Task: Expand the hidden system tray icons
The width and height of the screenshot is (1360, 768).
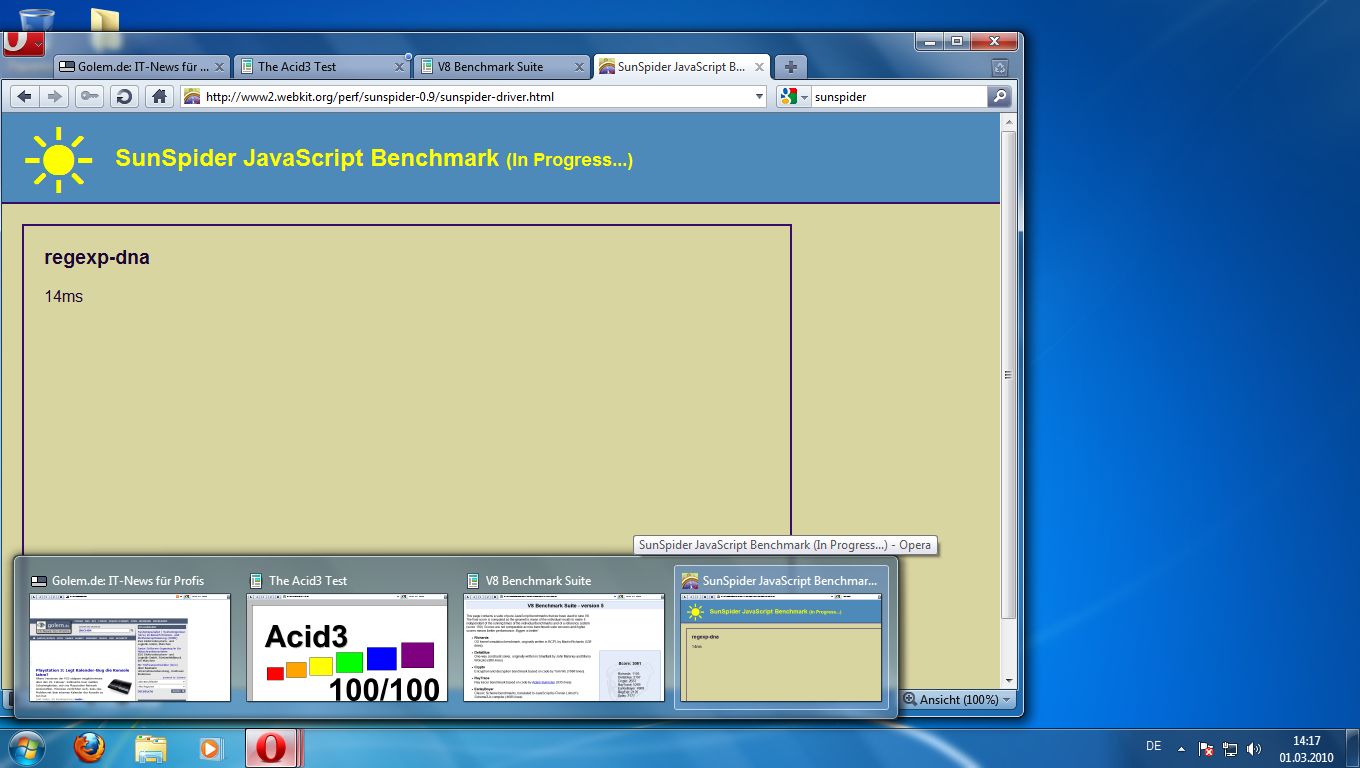Action: [x=1181, y=746]
